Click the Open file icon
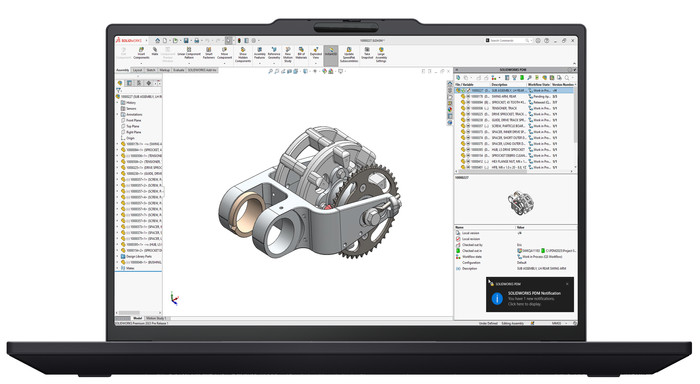This screenshot has width=700, height=384. (x=175, y=40)
